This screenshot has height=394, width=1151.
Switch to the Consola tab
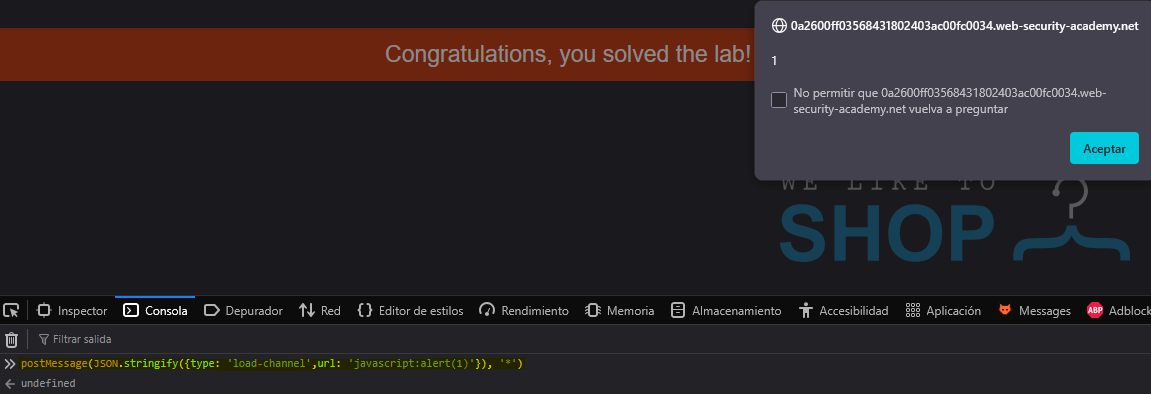[x=155, y=310]
